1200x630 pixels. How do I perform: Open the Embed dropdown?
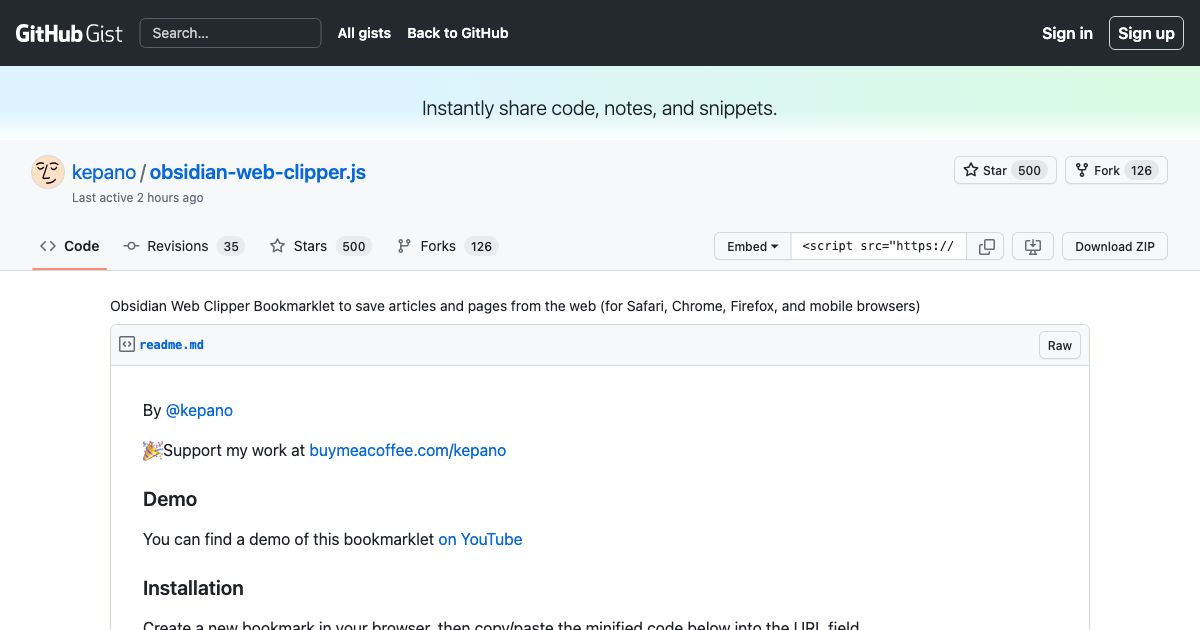click(751, 246)
